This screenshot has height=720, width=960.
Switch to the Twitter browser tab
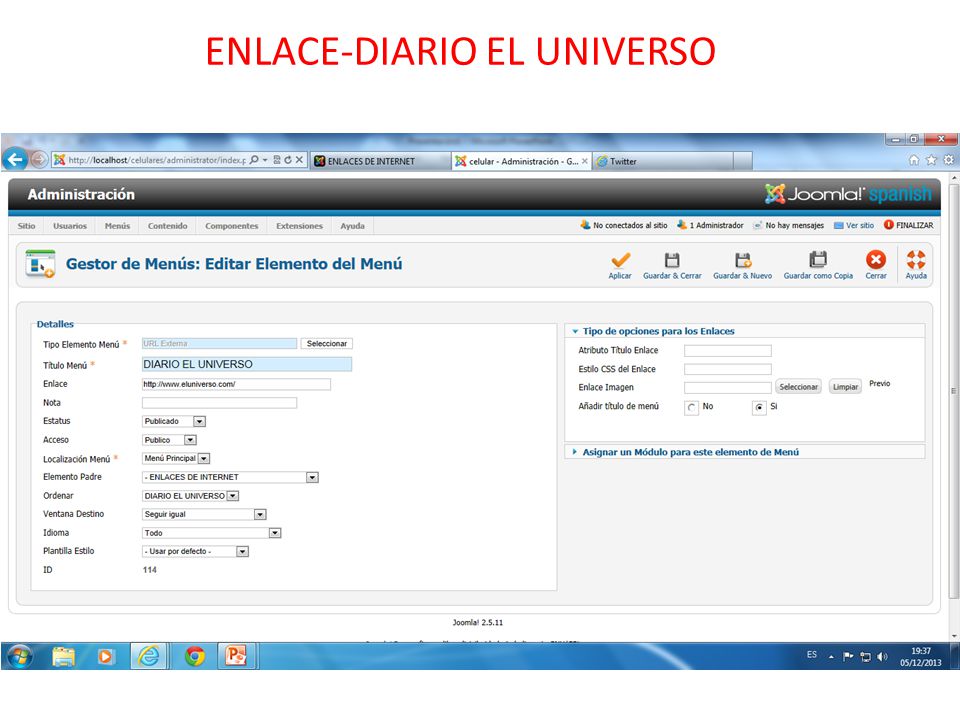(x=661, y=161)
